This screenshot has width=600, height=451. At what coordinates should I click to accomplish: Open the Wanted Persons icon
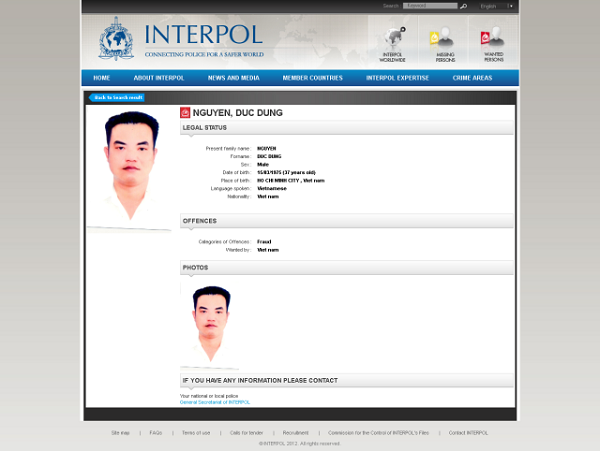tap(493, 42)
